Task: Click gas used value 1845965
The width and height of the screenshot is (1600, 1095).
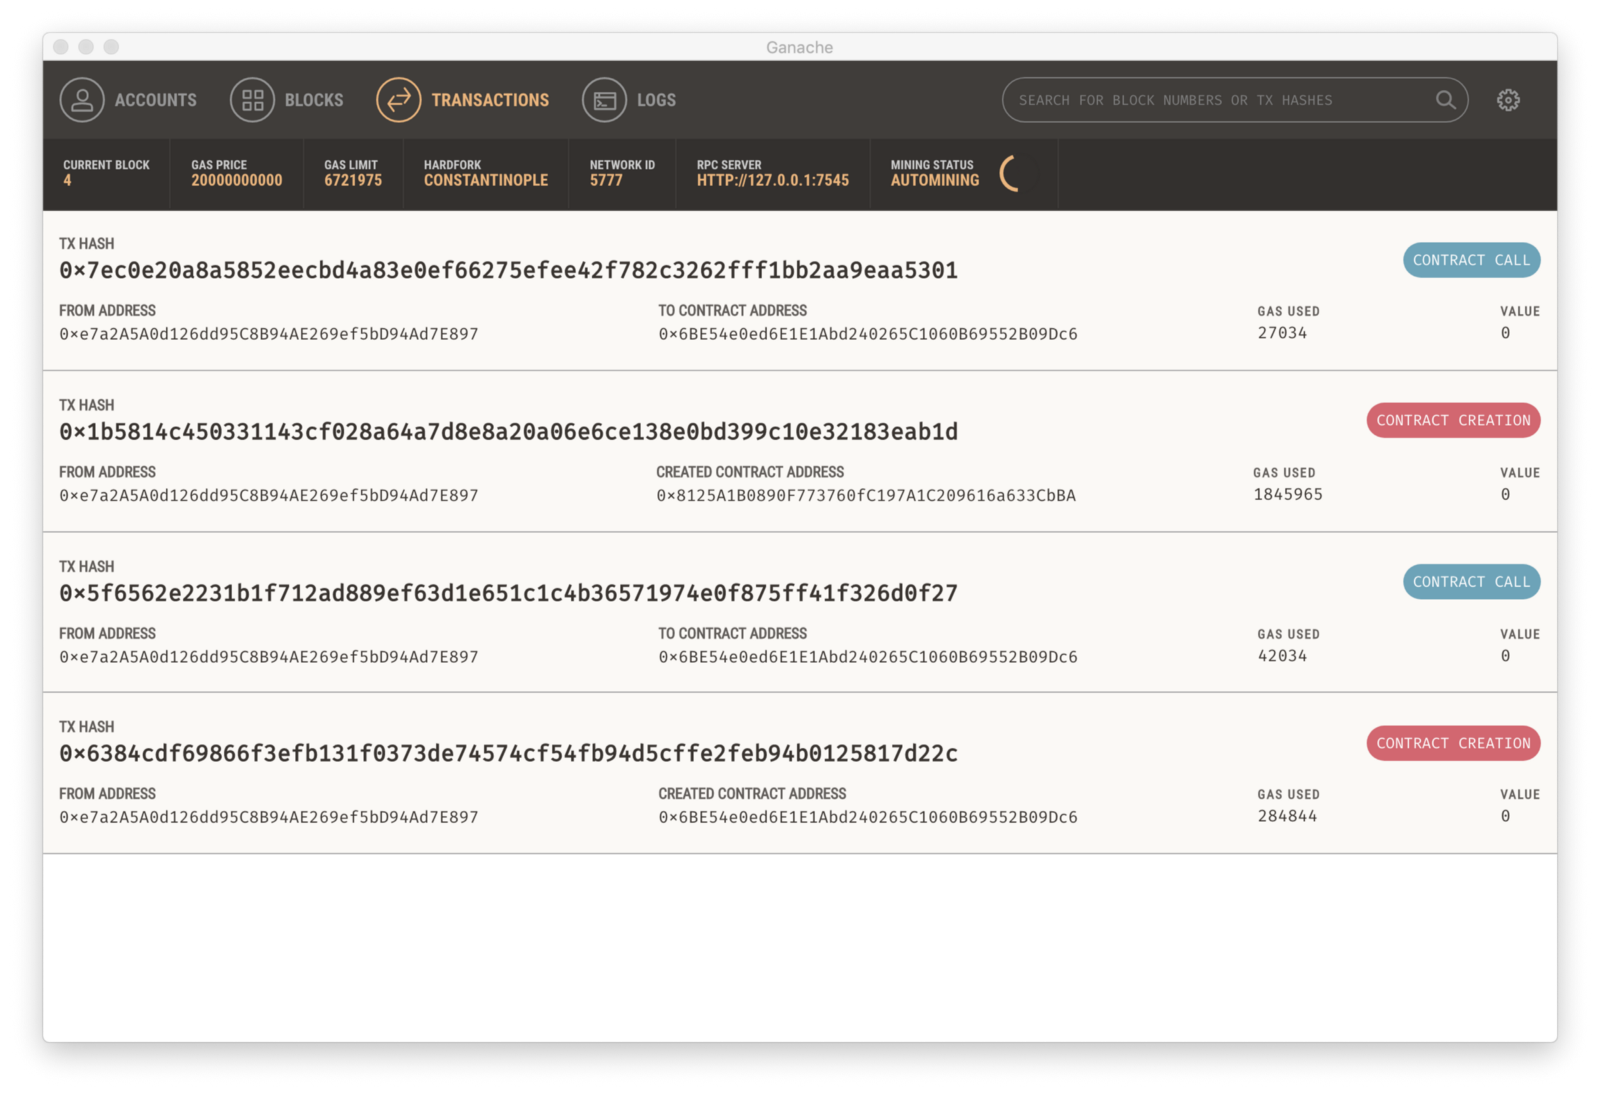Action: pos(1288,494)
